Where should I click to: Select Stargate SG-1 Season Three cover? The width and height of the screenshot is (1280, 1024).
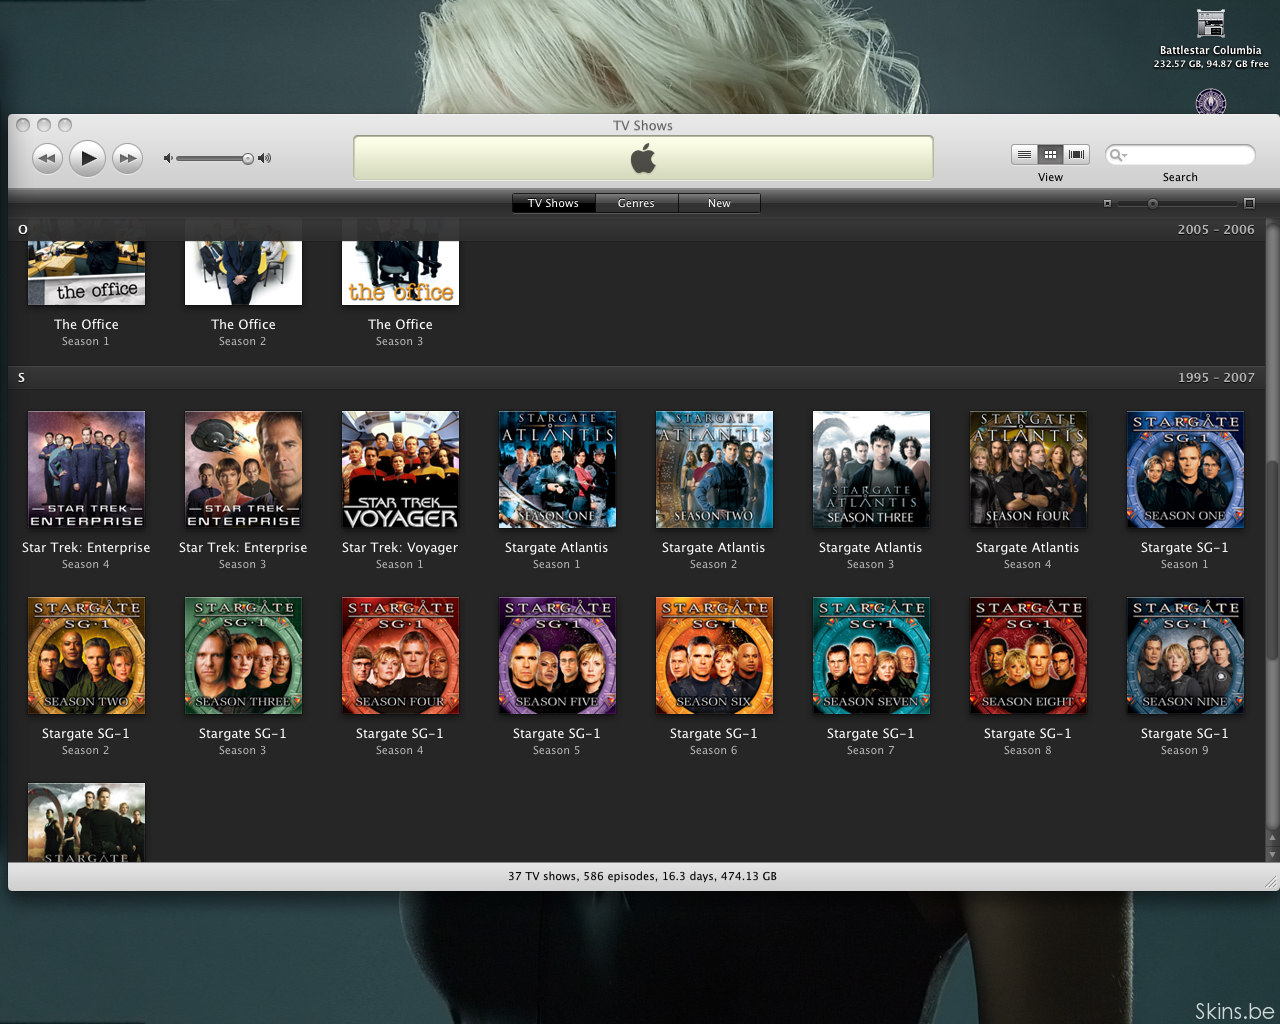243,655
